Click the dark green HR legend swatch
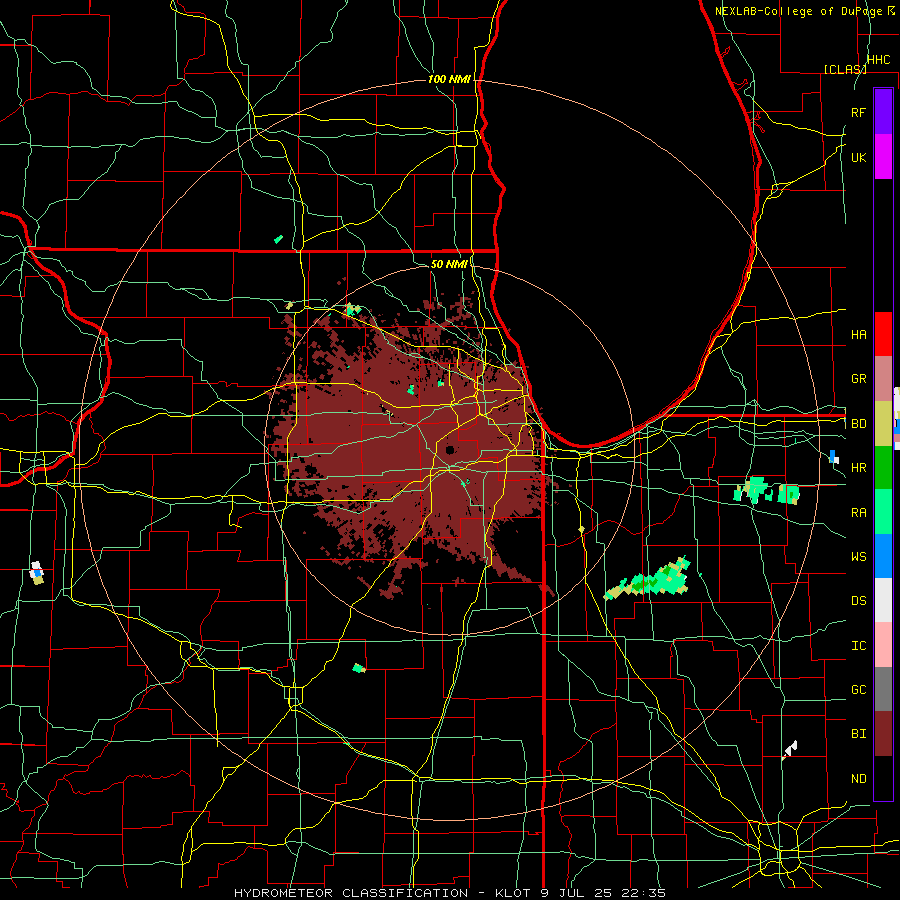The height and width of the screenshot is (900, 900). 883,467
